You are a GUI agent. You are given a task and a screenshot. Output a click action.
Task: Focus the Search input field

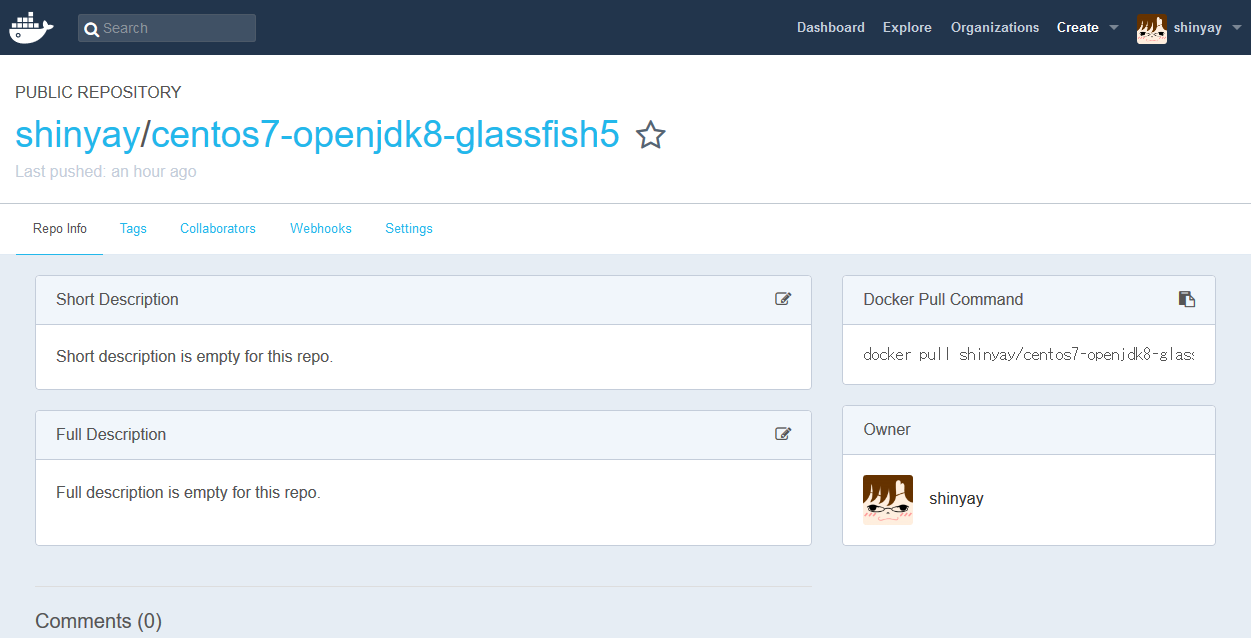click(167, 28)
